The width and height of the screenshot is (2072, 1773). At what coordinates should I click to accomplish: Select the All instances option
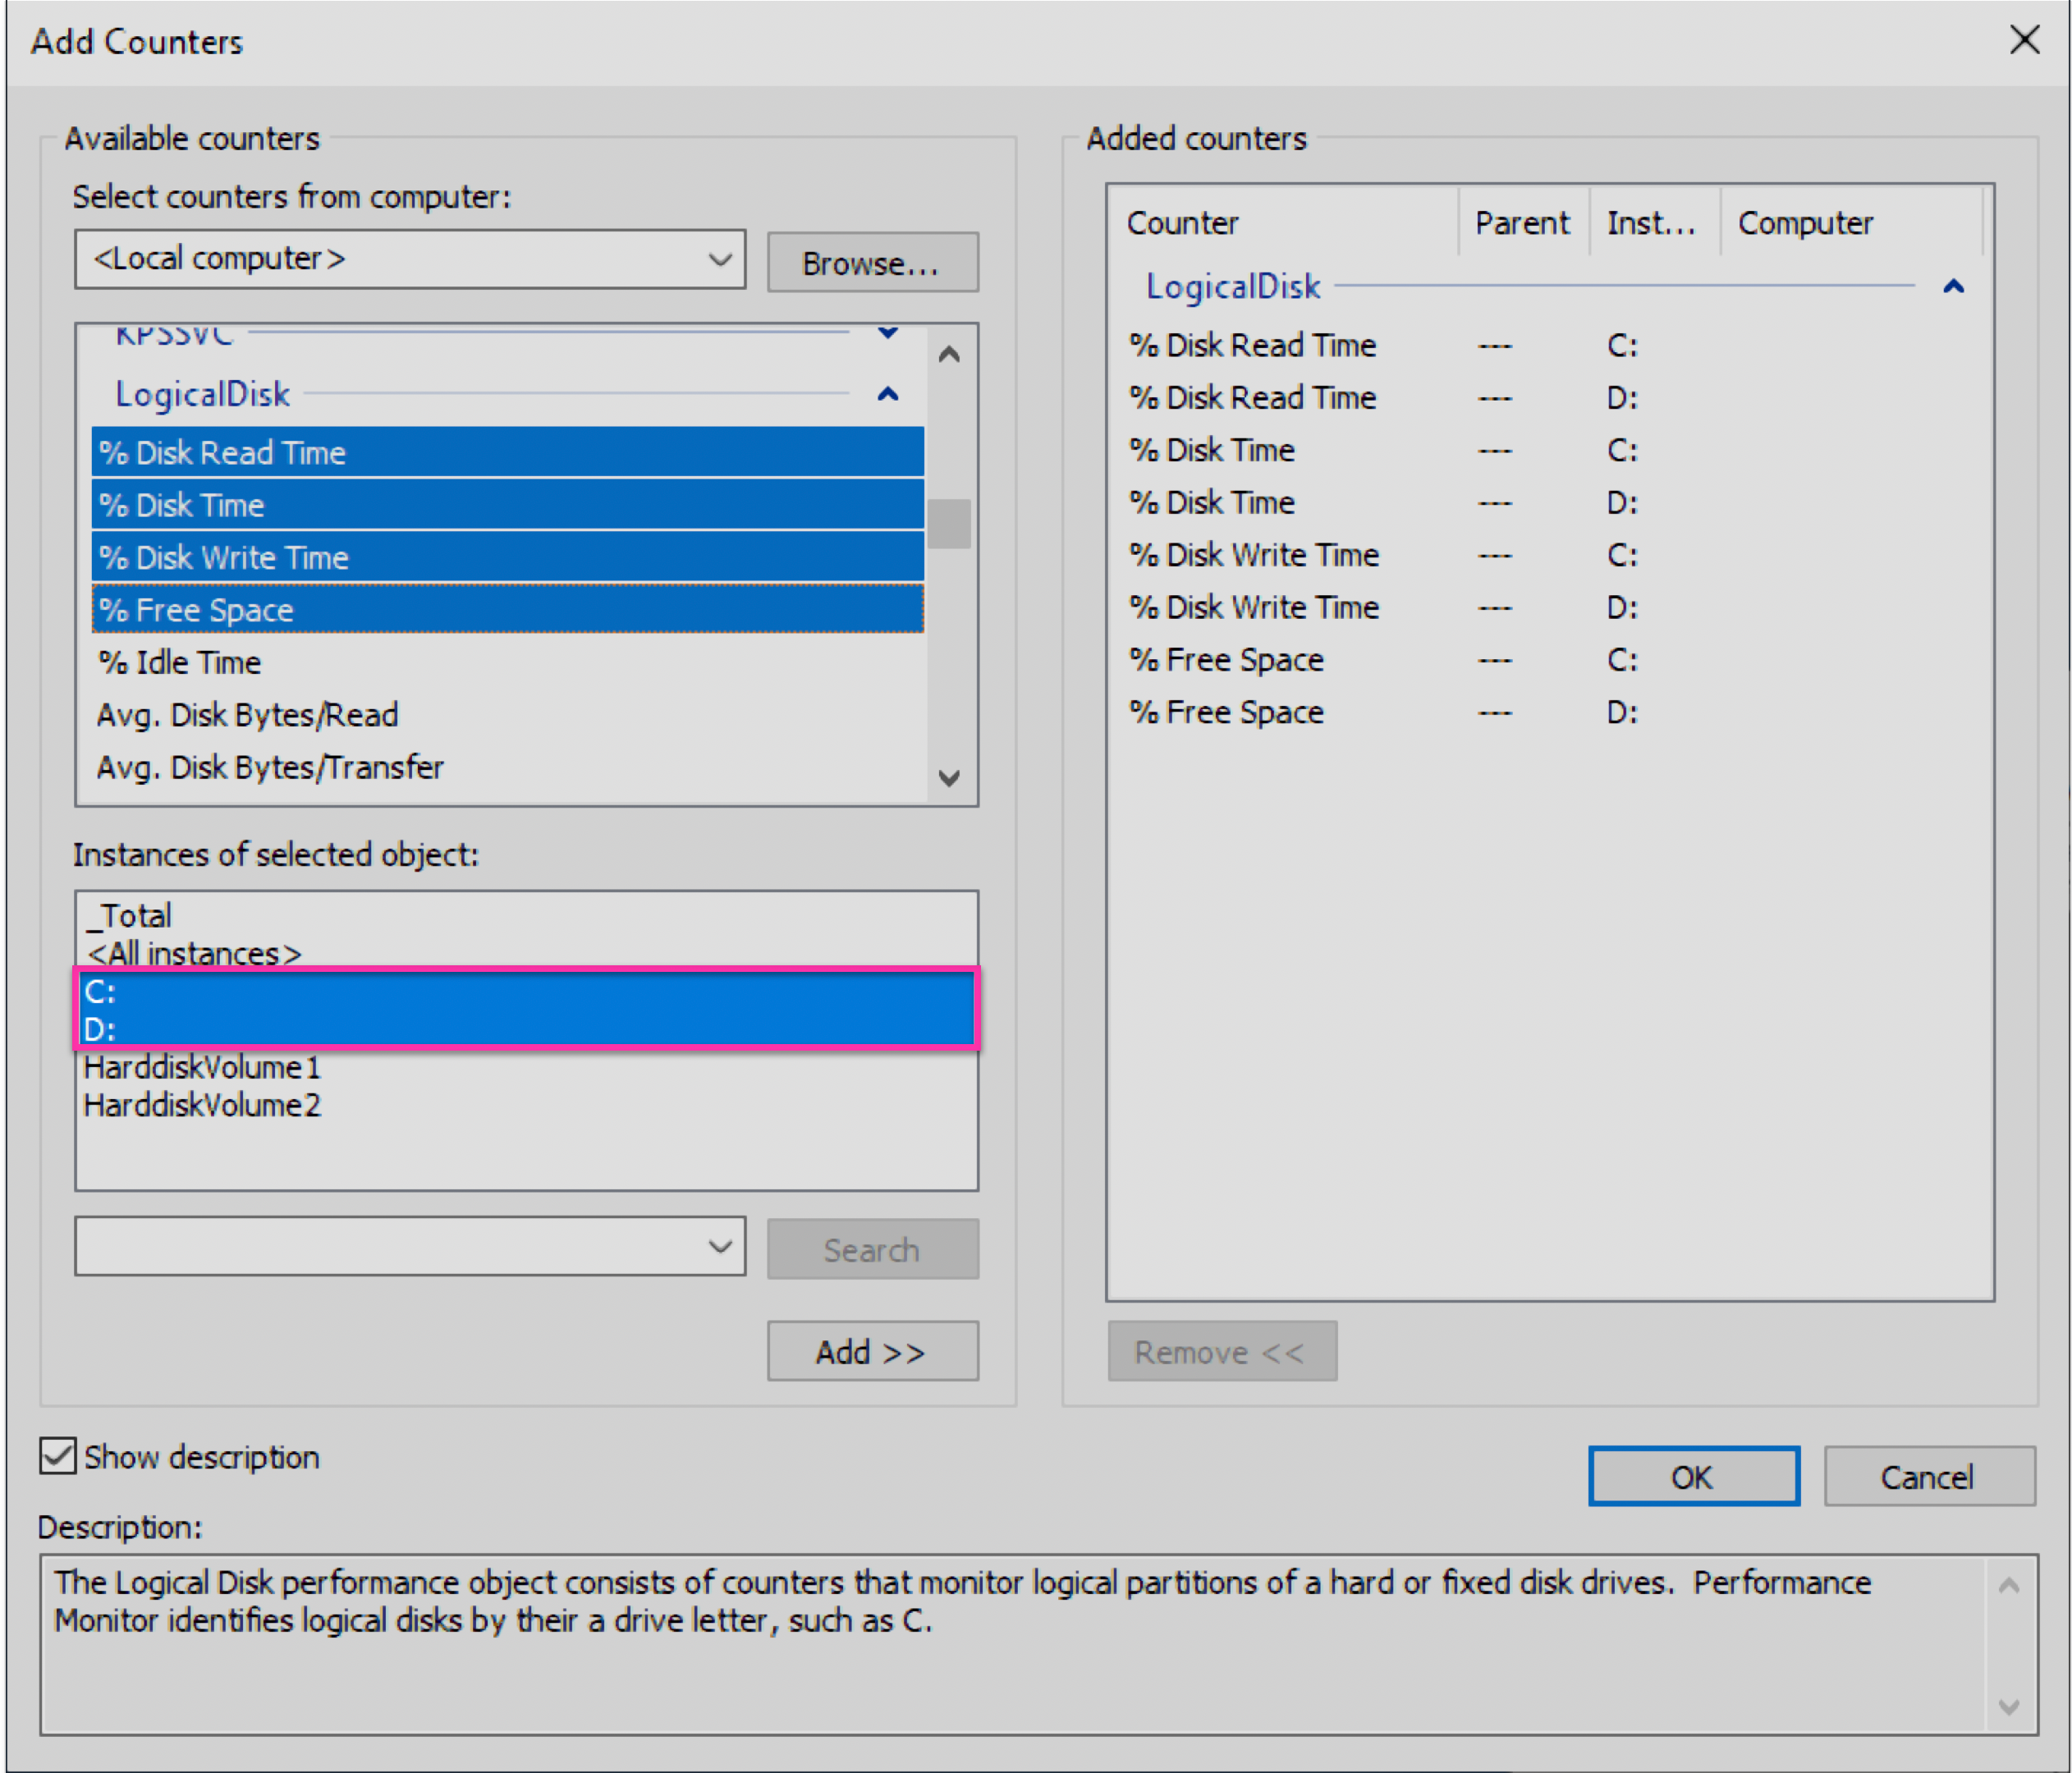192,953
